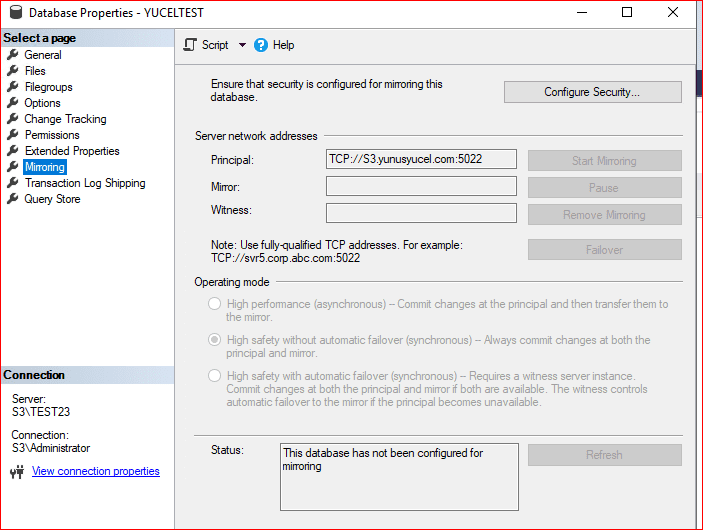Click the wrench icon next to Filegroups
The image size is (703, 530).
pos(13,87)
